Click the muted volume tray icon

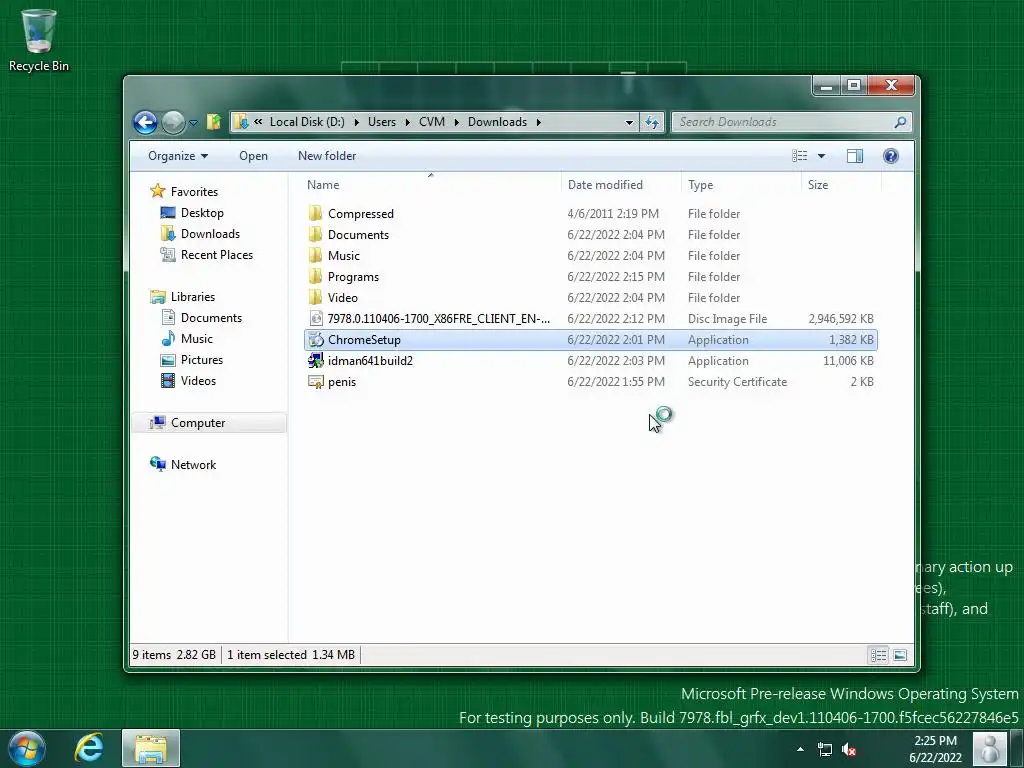pos(848,749)
